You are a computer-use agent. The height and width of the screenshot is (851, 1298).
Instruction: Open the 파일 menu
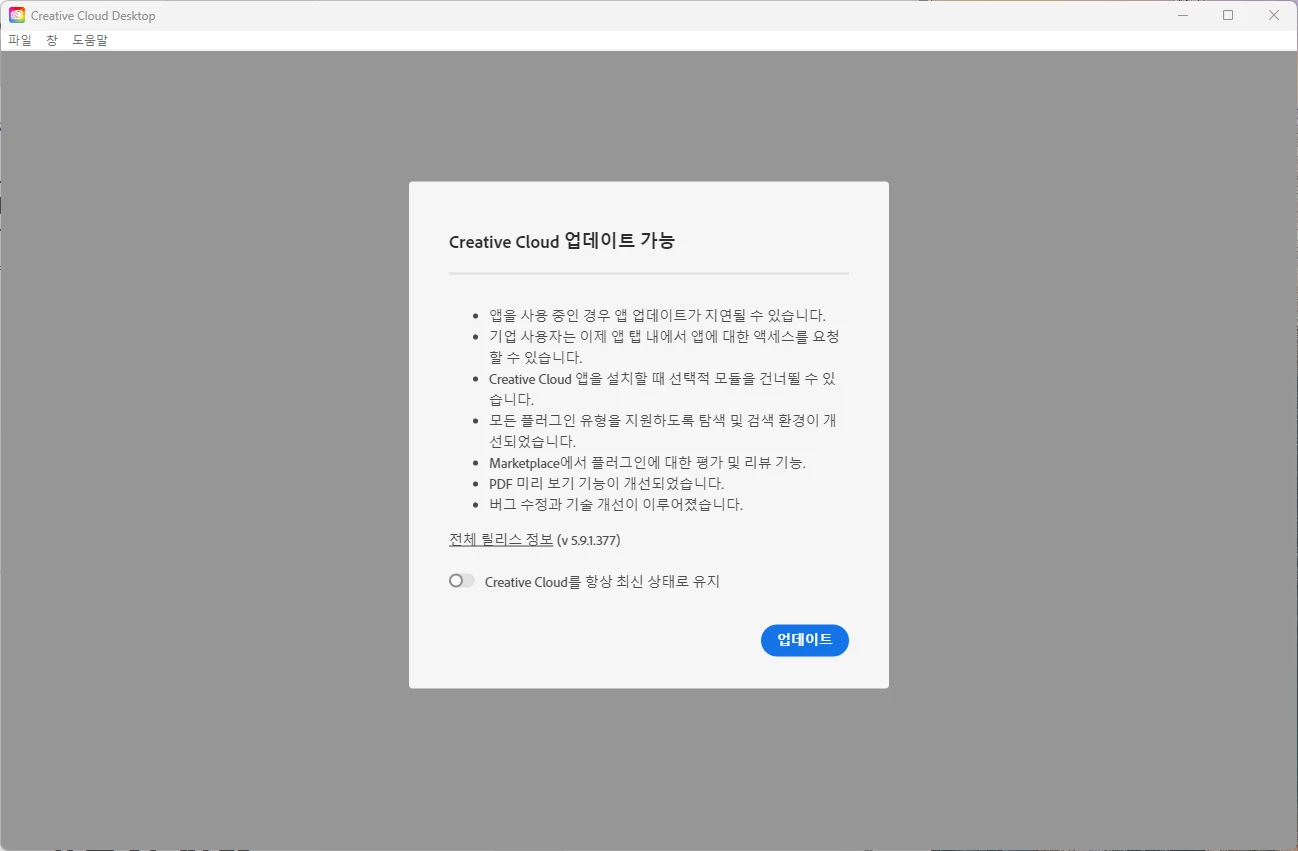[20, 40]
